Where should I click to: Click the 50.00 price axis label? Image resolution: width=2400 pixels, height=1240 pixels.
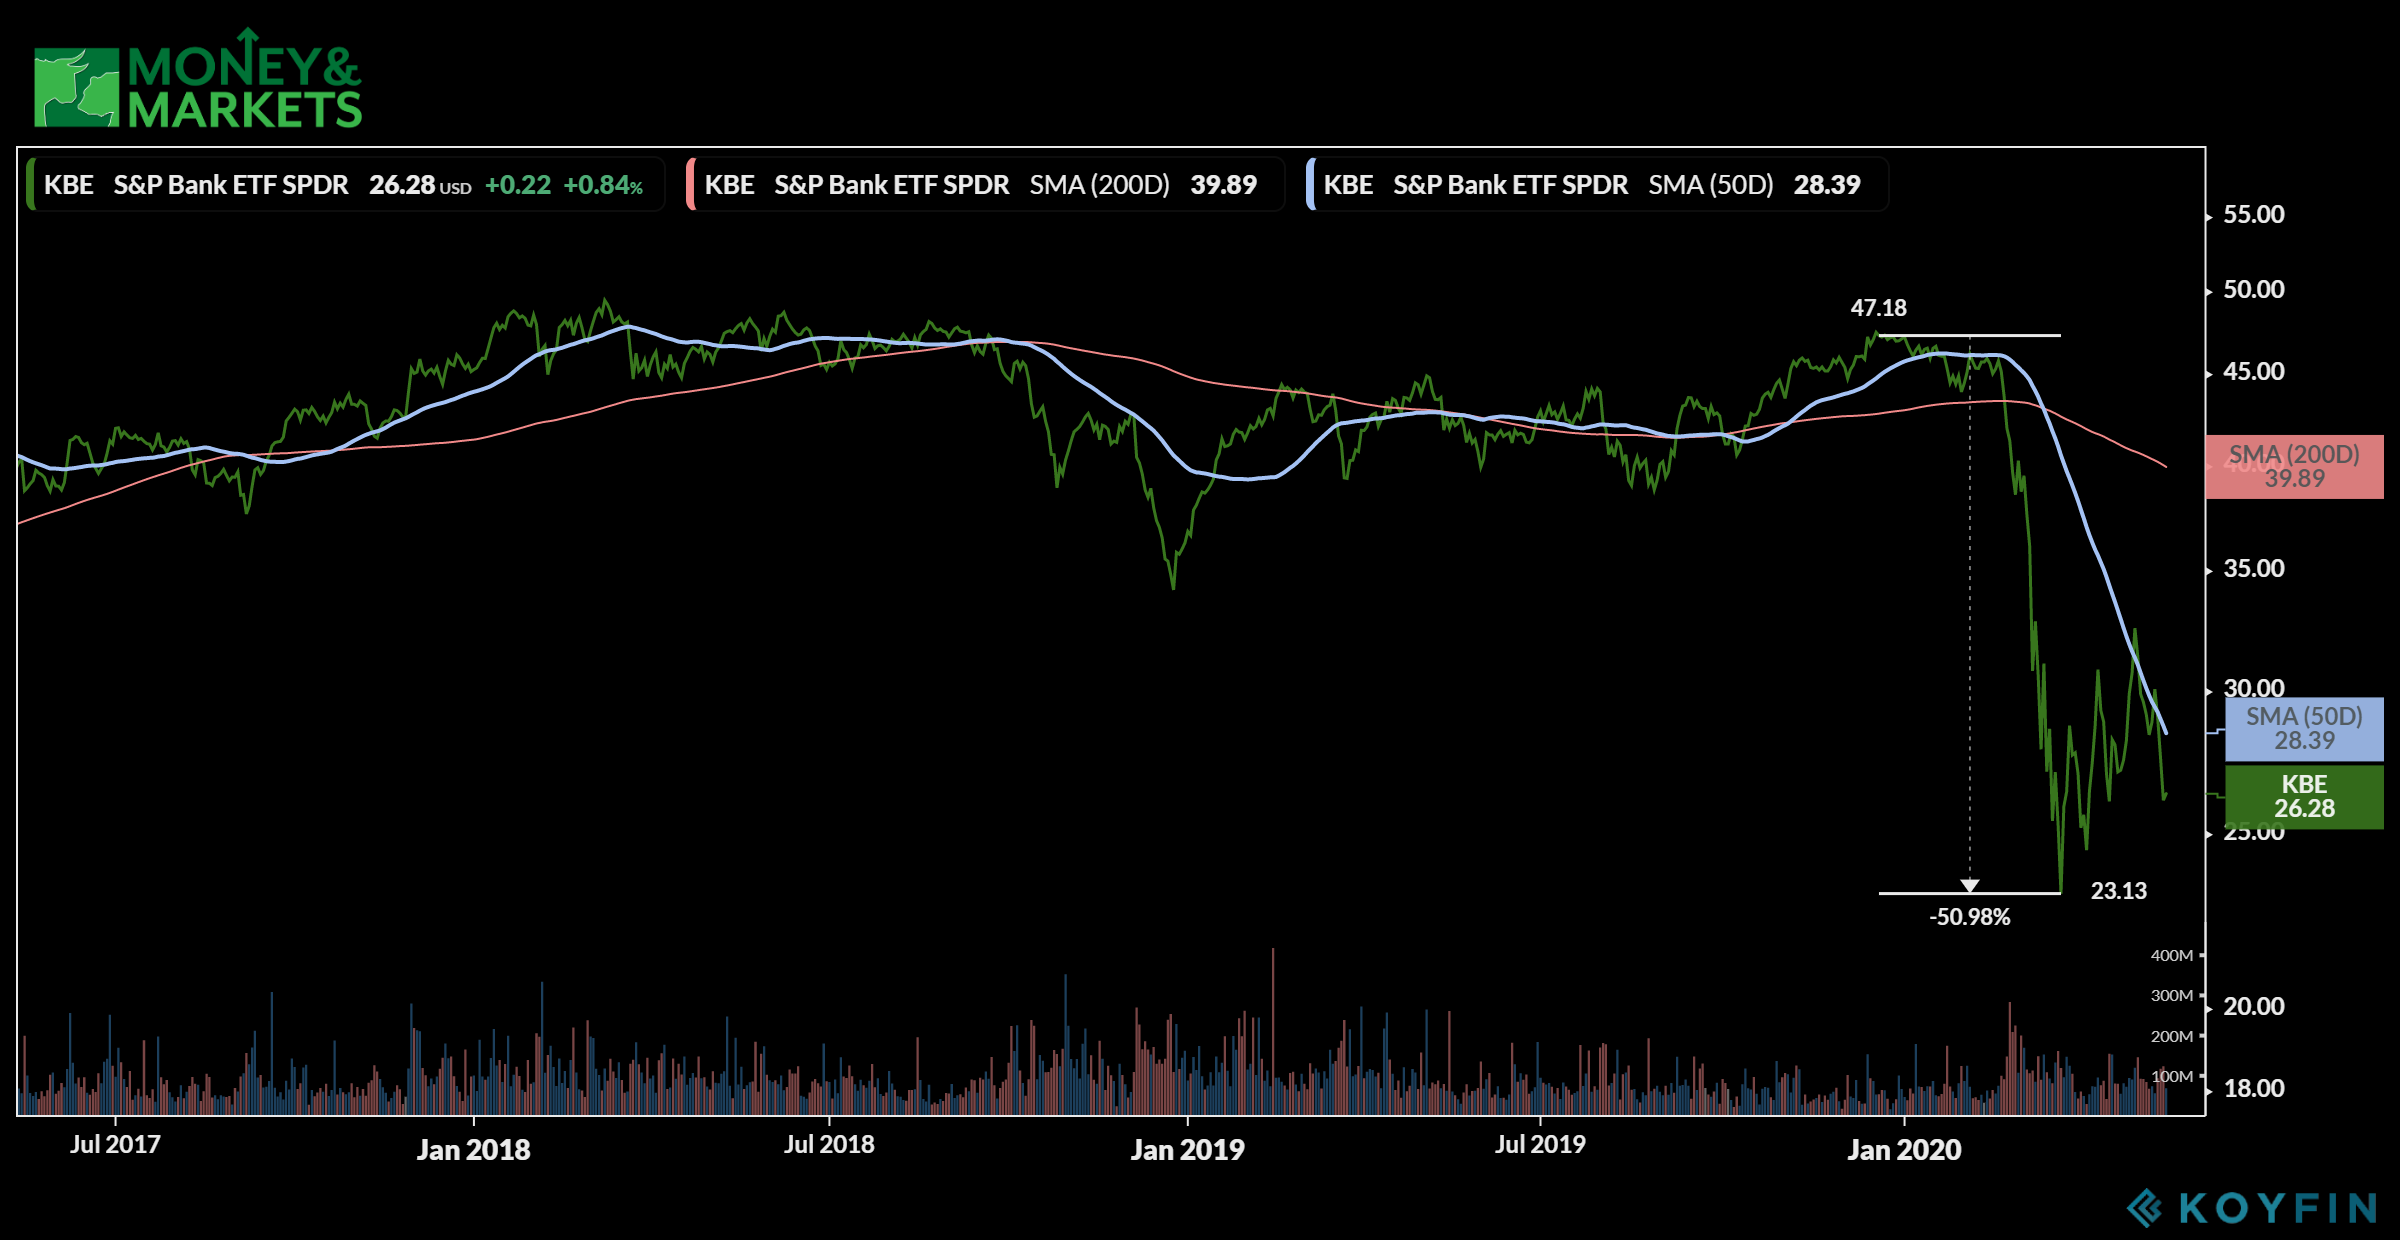[2253, 290]
